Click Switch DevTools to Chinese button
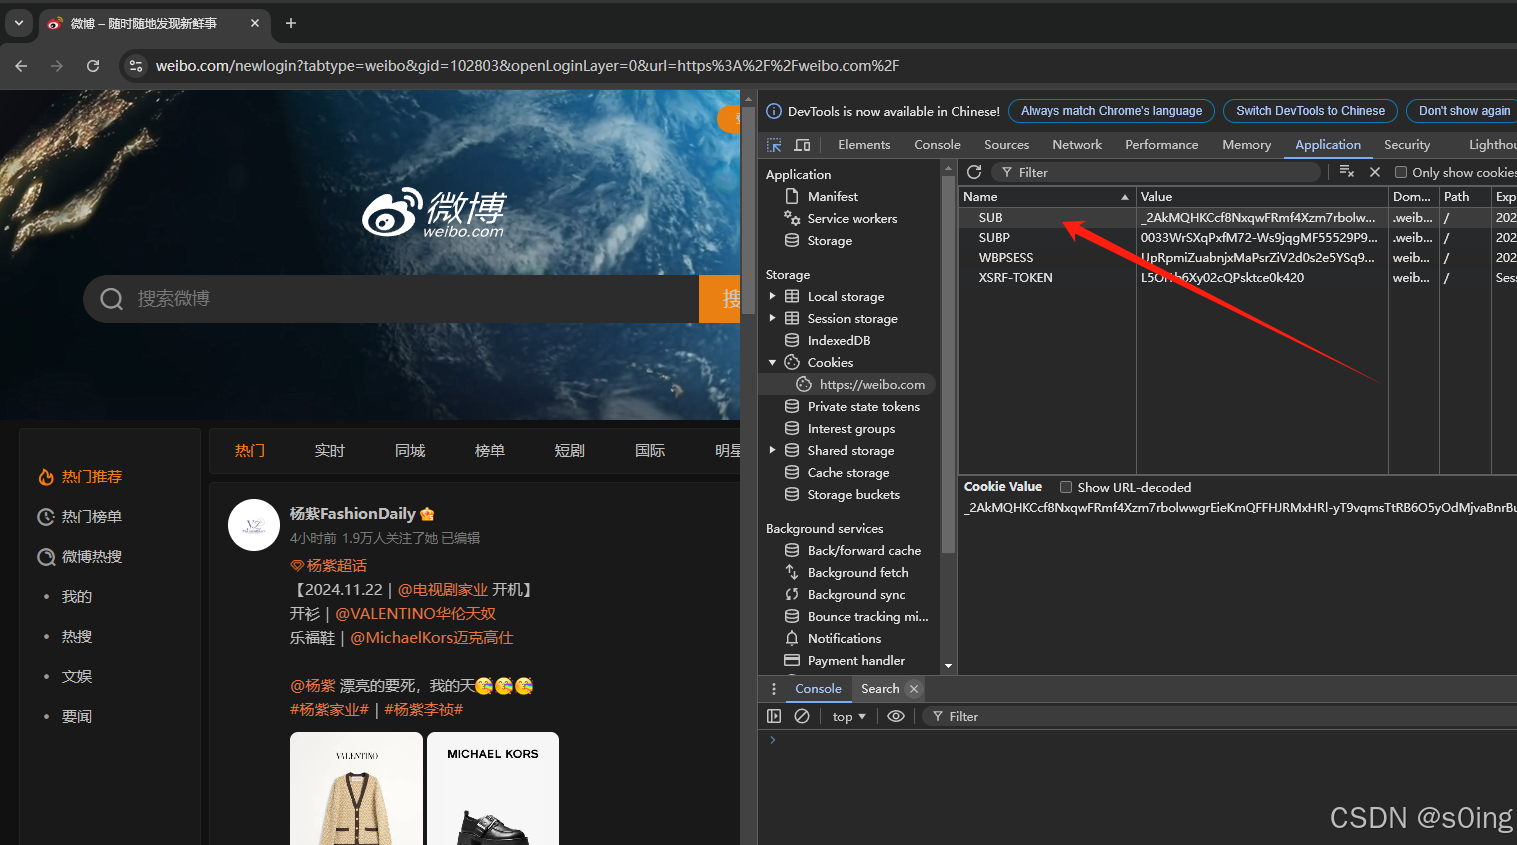 point(1310,111)
